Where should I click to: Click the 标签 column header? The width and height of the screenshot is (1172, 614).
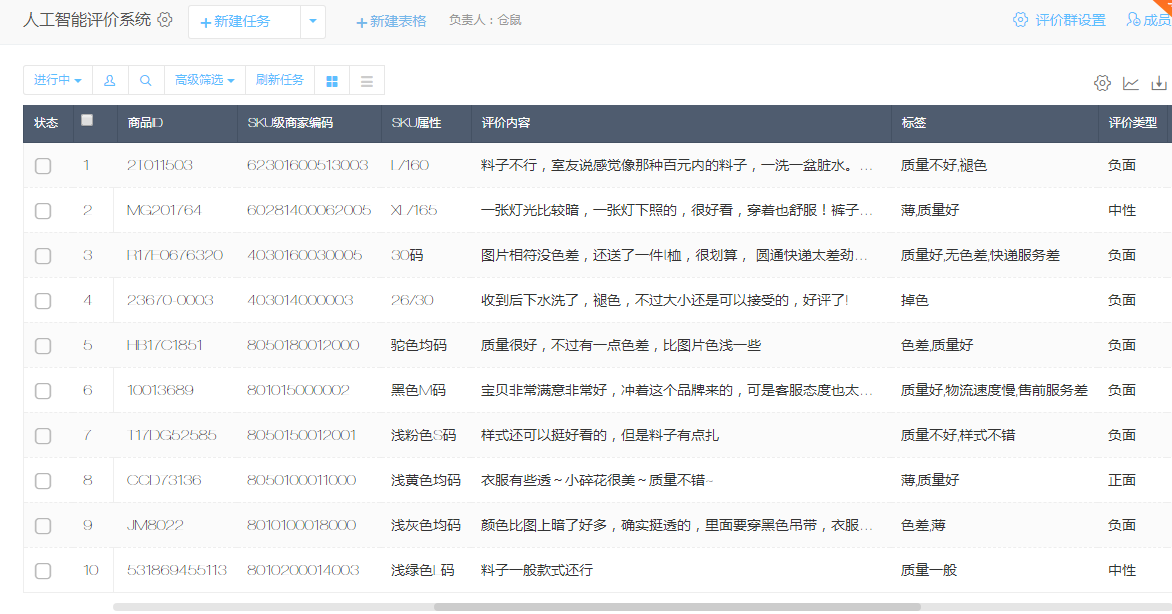[913, 123]
